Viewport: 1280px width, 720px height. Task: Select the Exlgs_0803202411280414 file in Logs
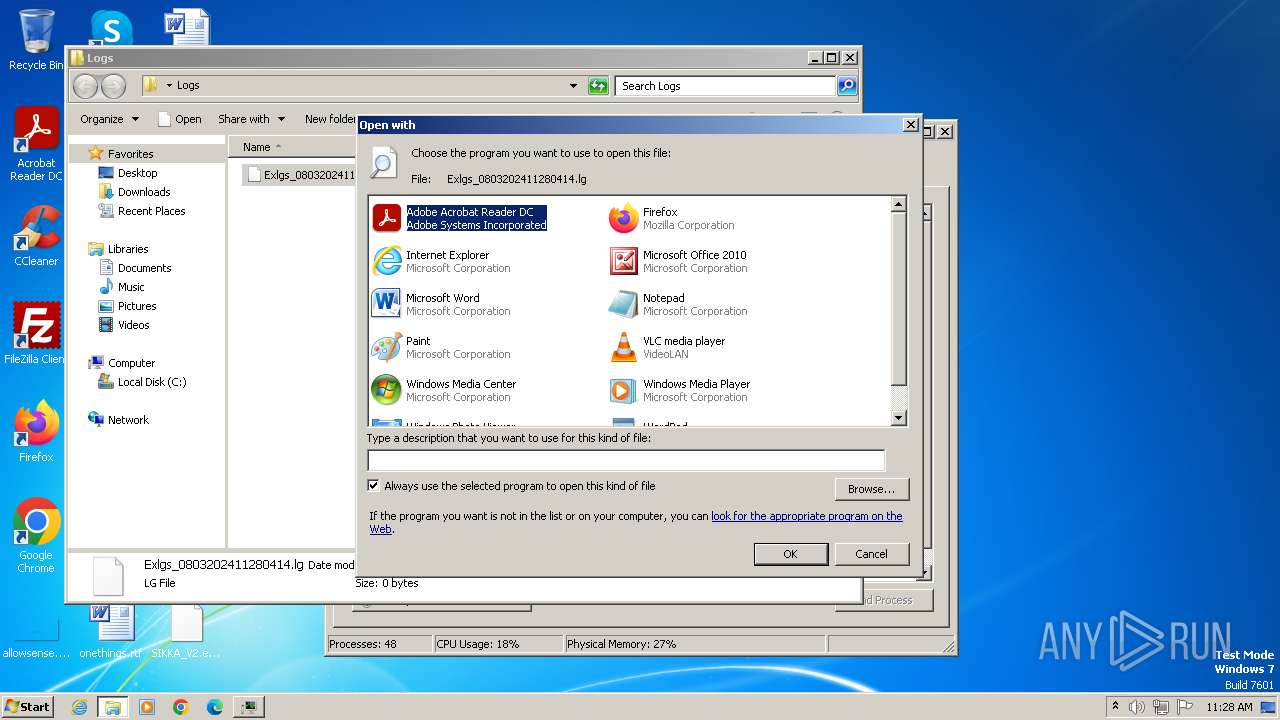(300, 175)
